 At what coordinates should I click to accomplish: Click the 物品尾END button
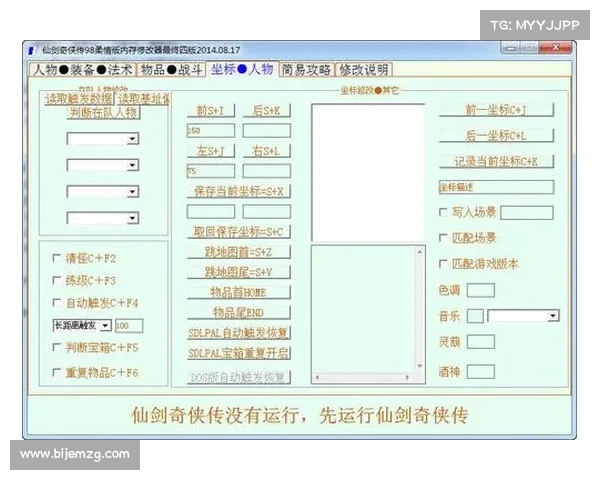click(x=239, y=313)
